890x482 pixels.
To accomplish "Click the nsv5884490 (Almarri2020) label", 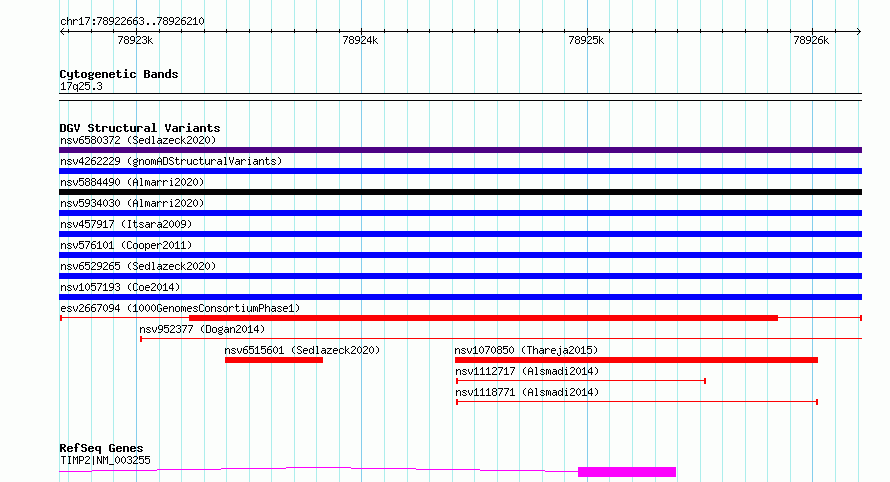I will tap(132, 182).
